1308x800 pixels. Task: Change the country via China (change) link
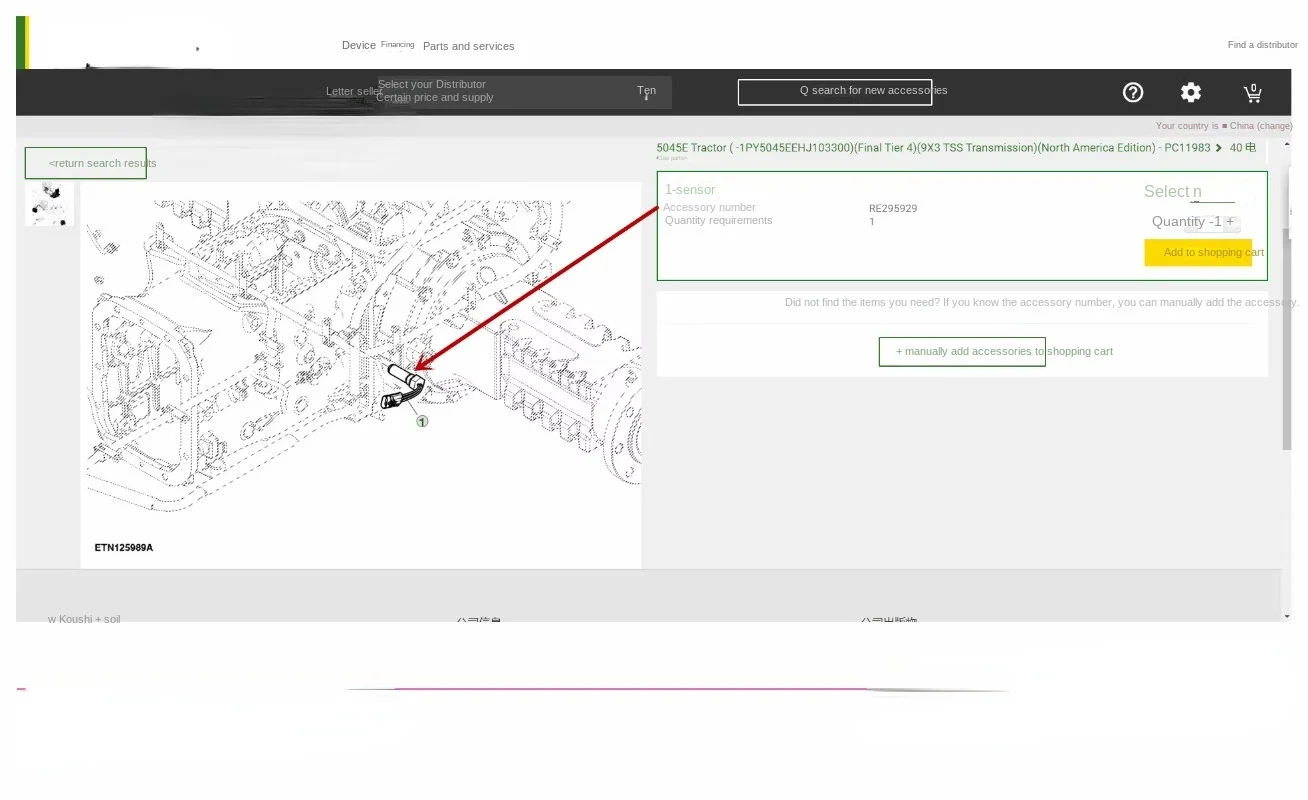point(1261,126)
